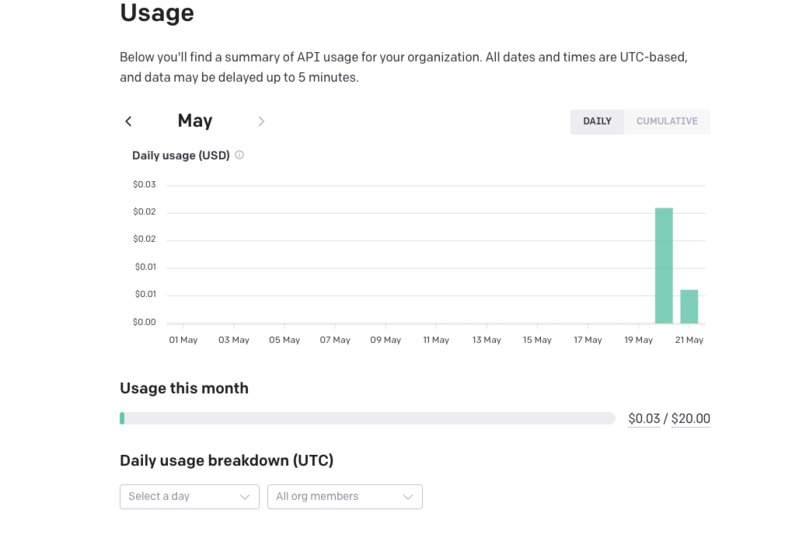
Task: Click the tall usage bar for 20 May
Action: click(x=664, y=266)
